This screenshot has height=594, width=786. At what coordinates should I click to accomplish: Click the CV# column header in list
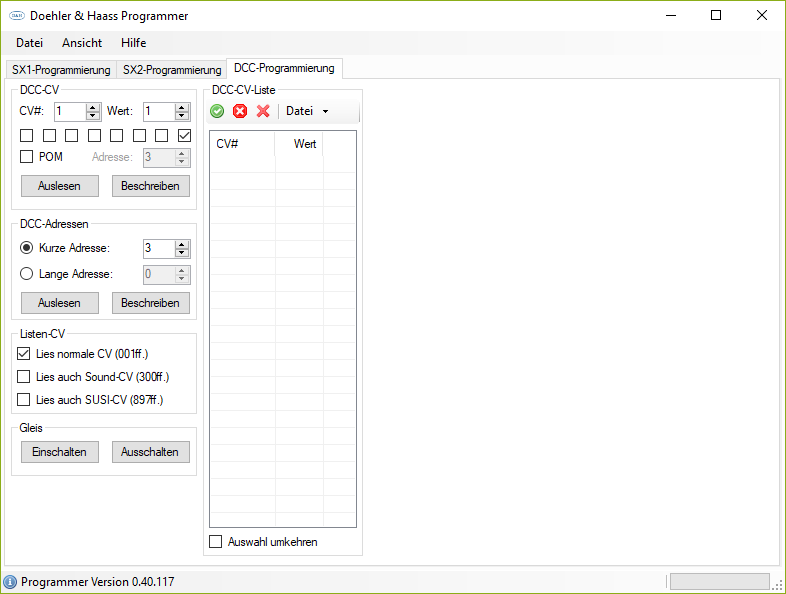coord(242,144)
